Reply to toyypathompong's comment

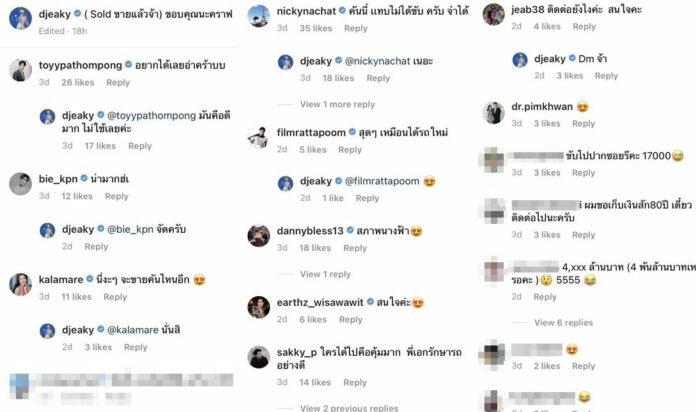coord(118,83)
